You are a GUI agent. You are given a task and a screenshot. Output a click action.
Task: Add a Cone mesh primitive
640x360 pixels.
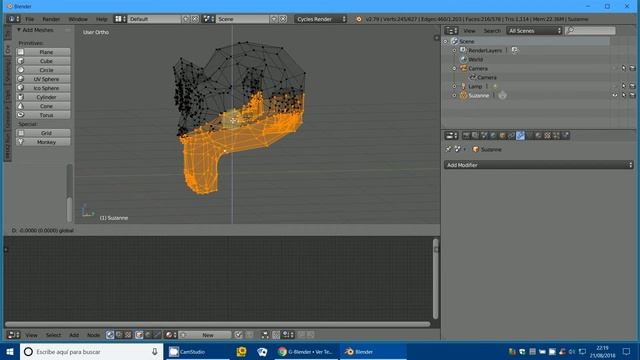tap(43, 106)
